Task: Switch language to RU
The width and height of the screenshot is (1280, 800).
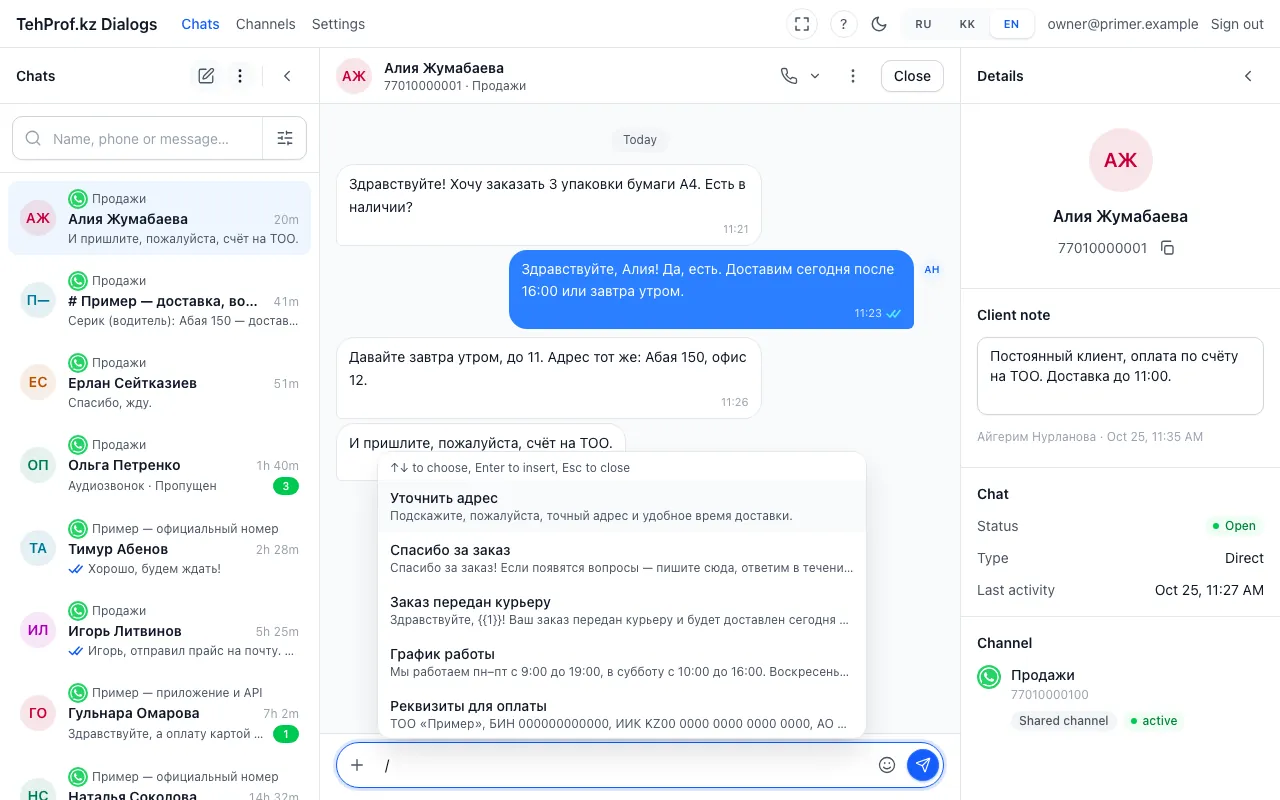Action: click(923, 24)
